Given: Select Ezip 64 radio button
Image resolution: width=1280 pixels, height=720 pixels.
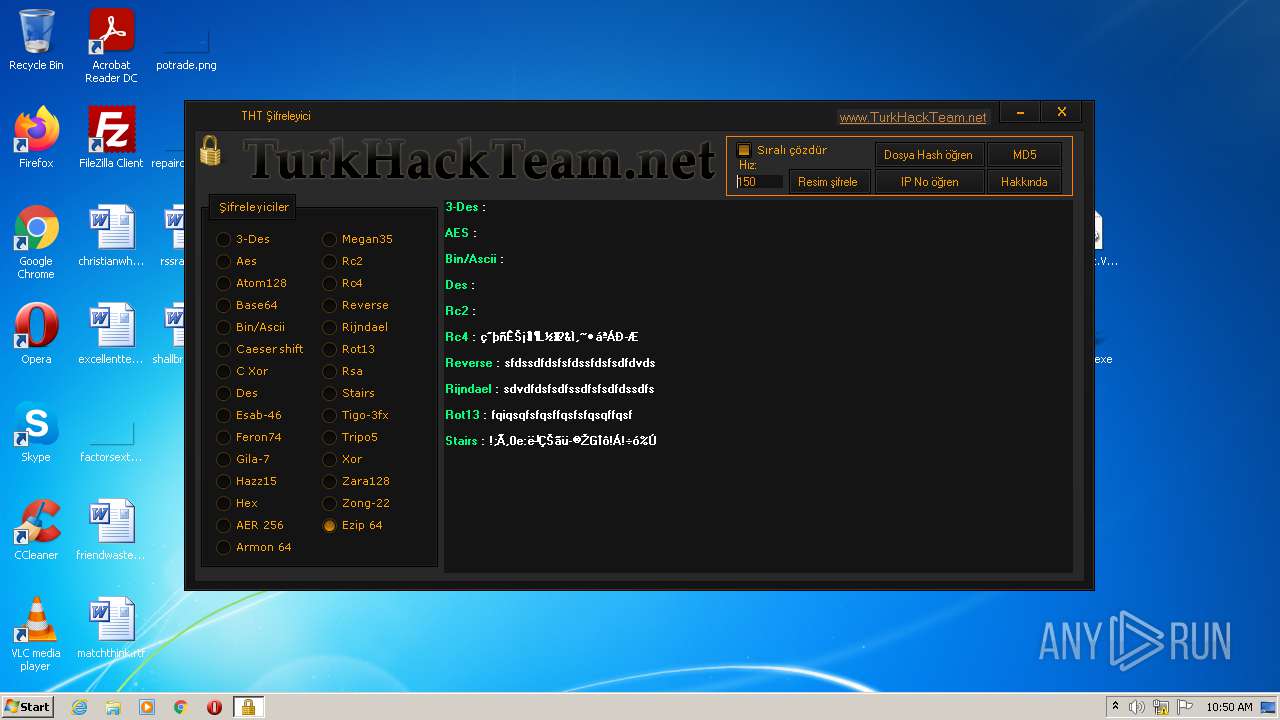Looking at the screenshot, I should 329,525.
